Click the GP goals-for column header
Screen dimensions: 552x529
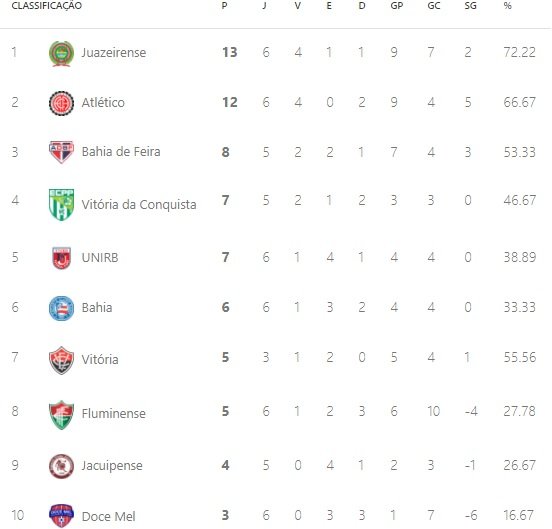(397, 6)
